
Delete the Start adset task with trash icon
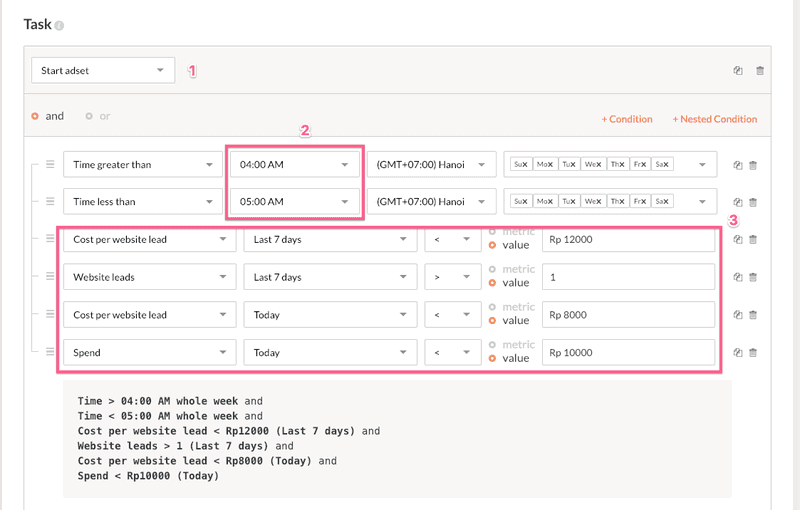tap(760, 70)
